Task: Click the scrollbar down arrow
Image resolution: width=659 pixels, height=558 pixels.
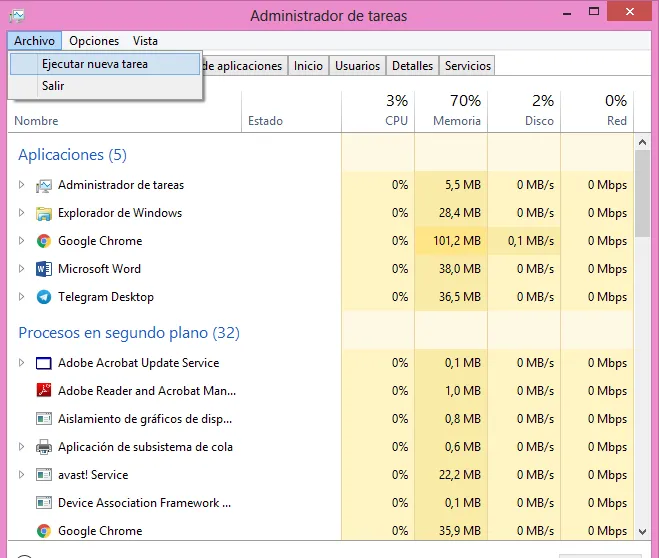Action: [x=645, y=531]
